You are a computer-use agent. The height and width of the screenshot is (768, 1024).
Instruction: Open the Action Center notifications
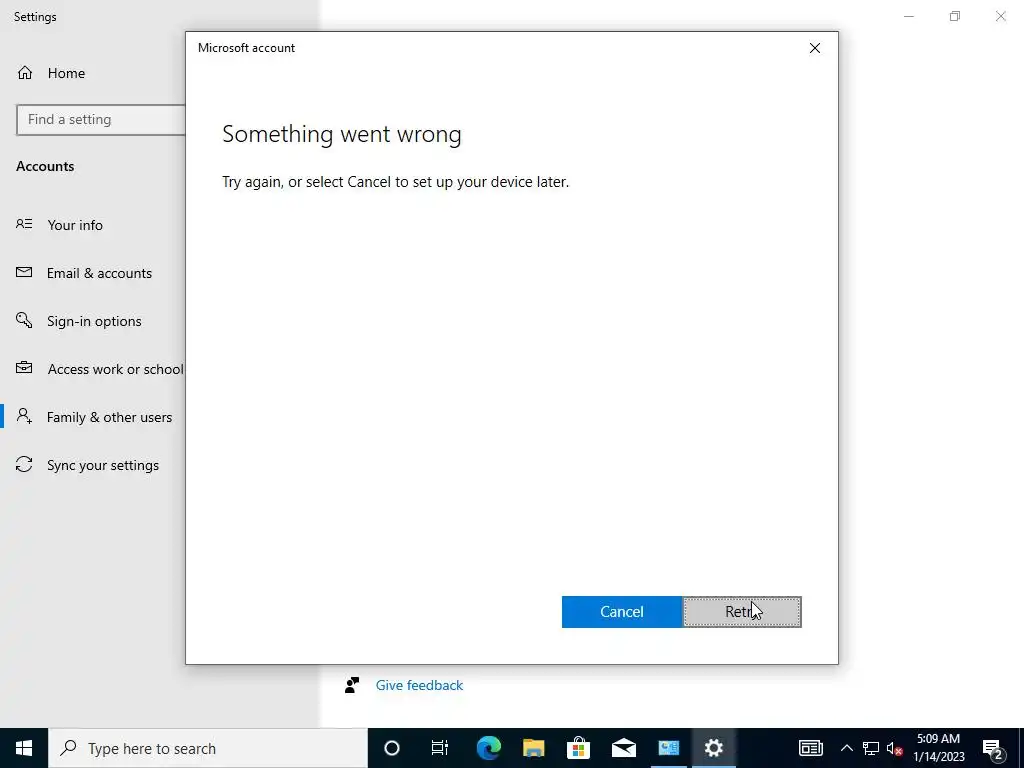point(993,748)
